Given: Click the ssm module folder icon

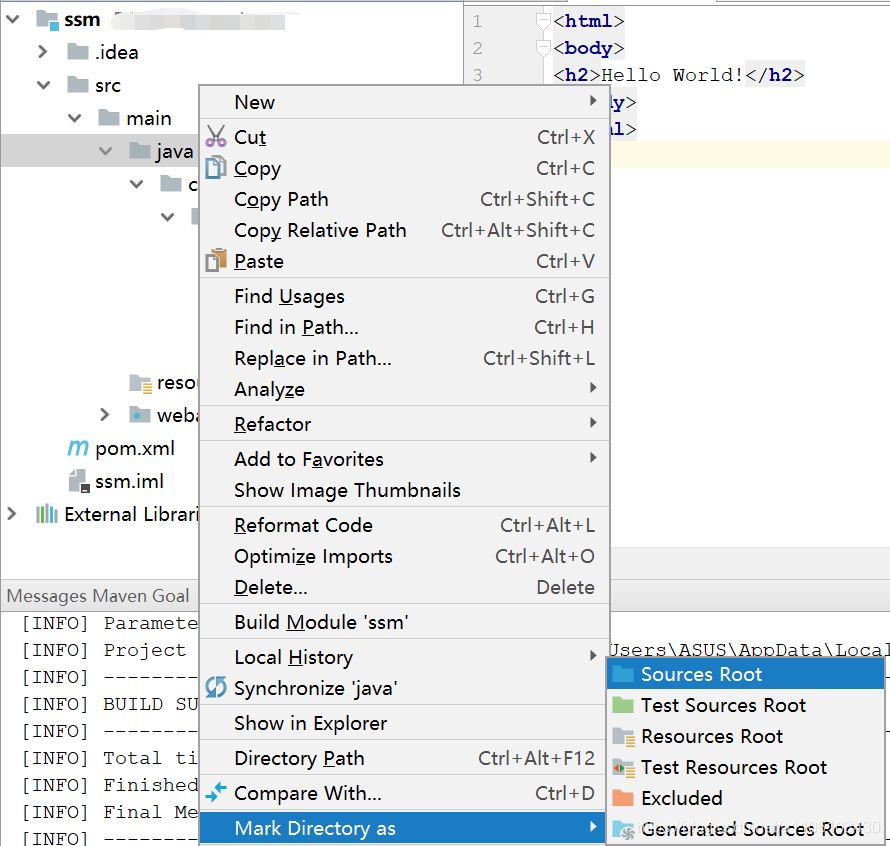Looking at the screenshot, I should pos(48,20).
